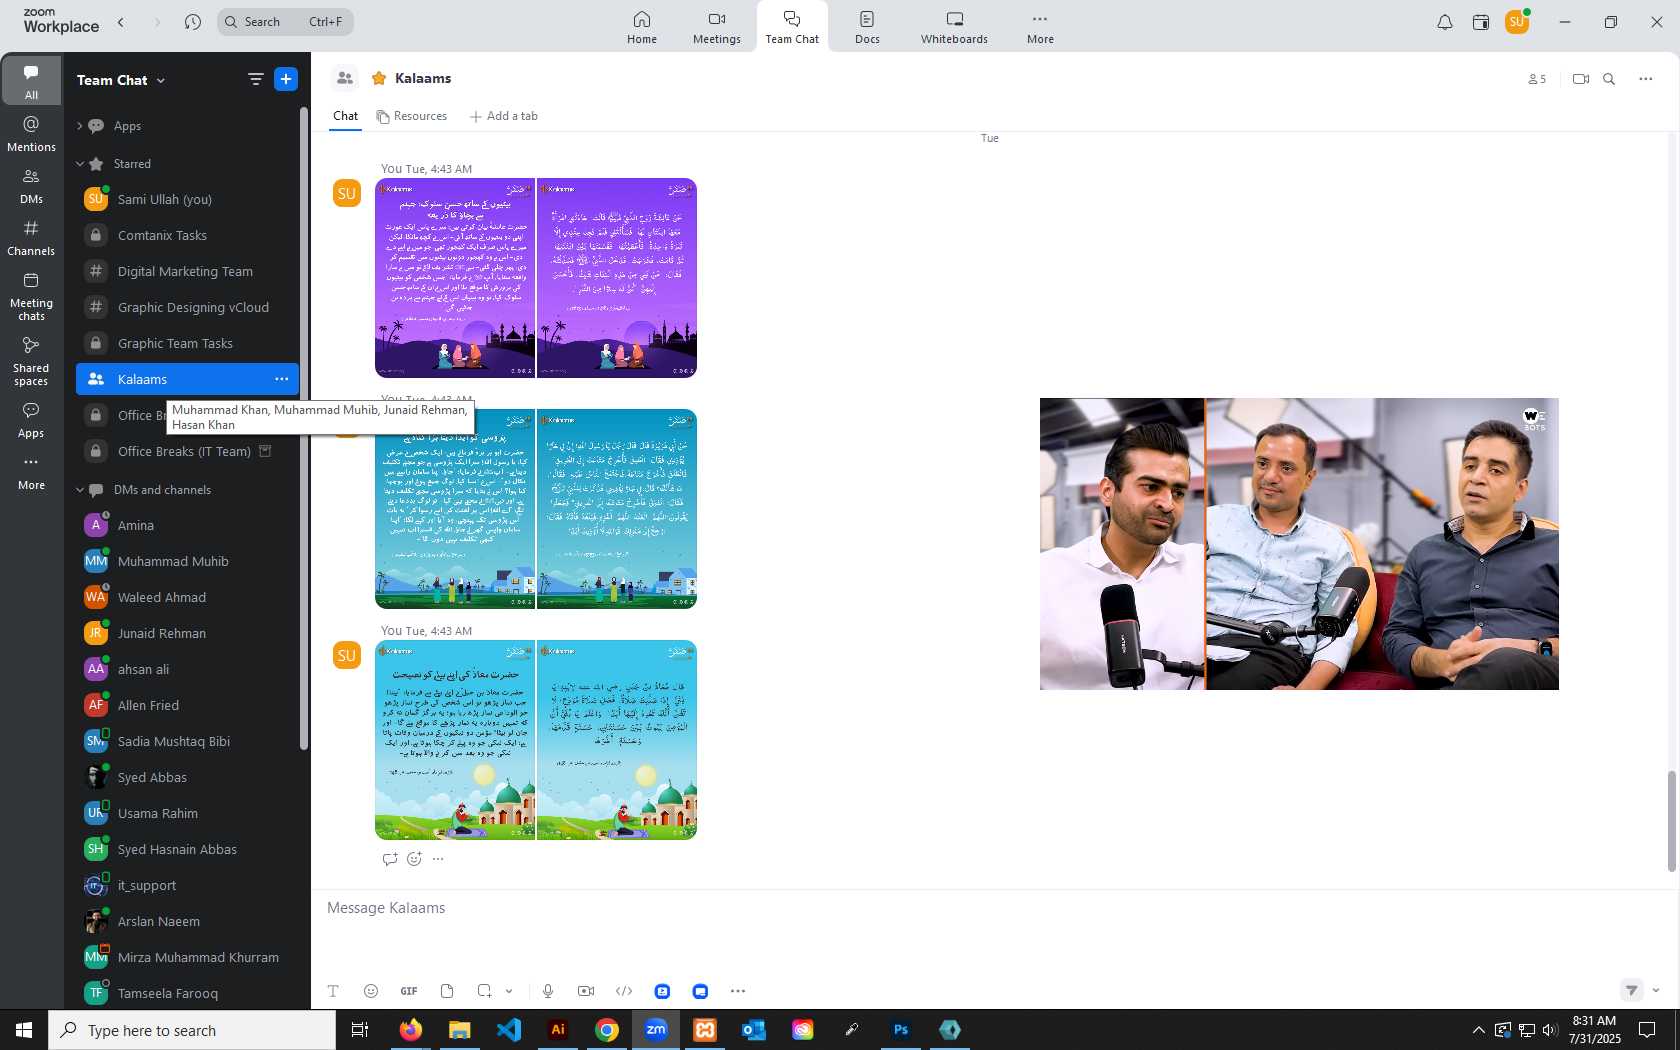Click the search box at top
Screen dimensions: 1680x1050
pos(285,22)
